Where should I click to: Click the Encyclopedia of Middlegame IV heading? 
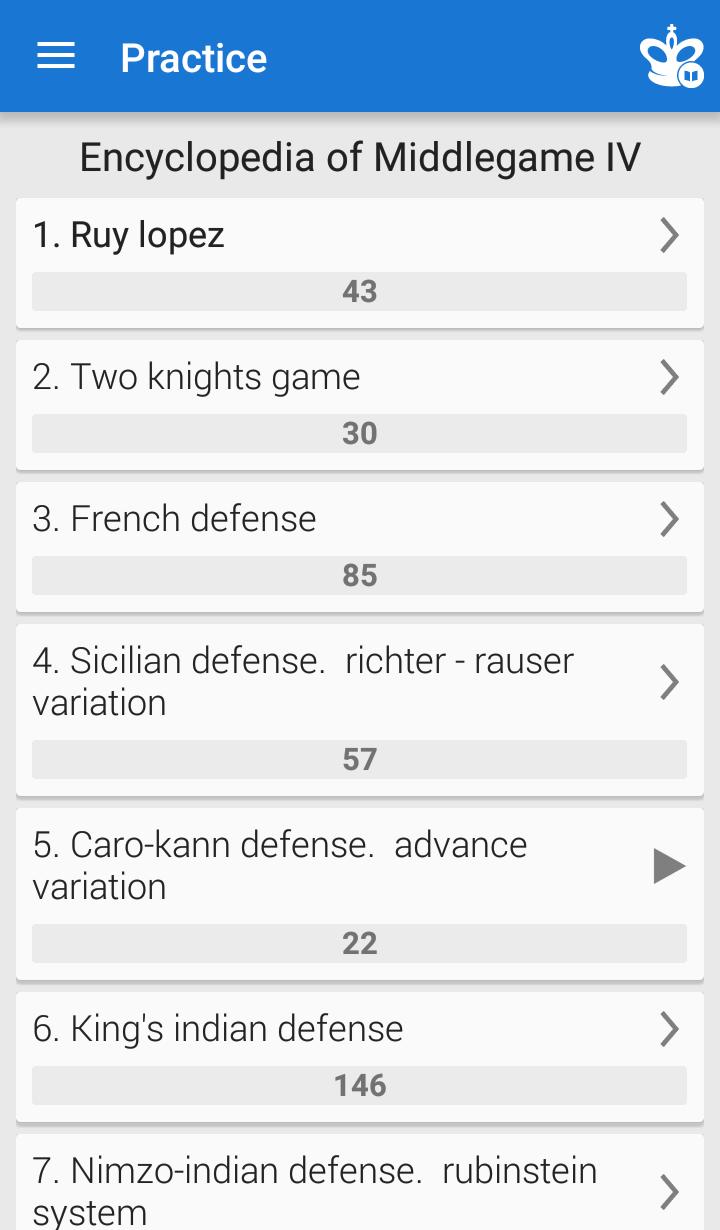(x=360, y=158)
